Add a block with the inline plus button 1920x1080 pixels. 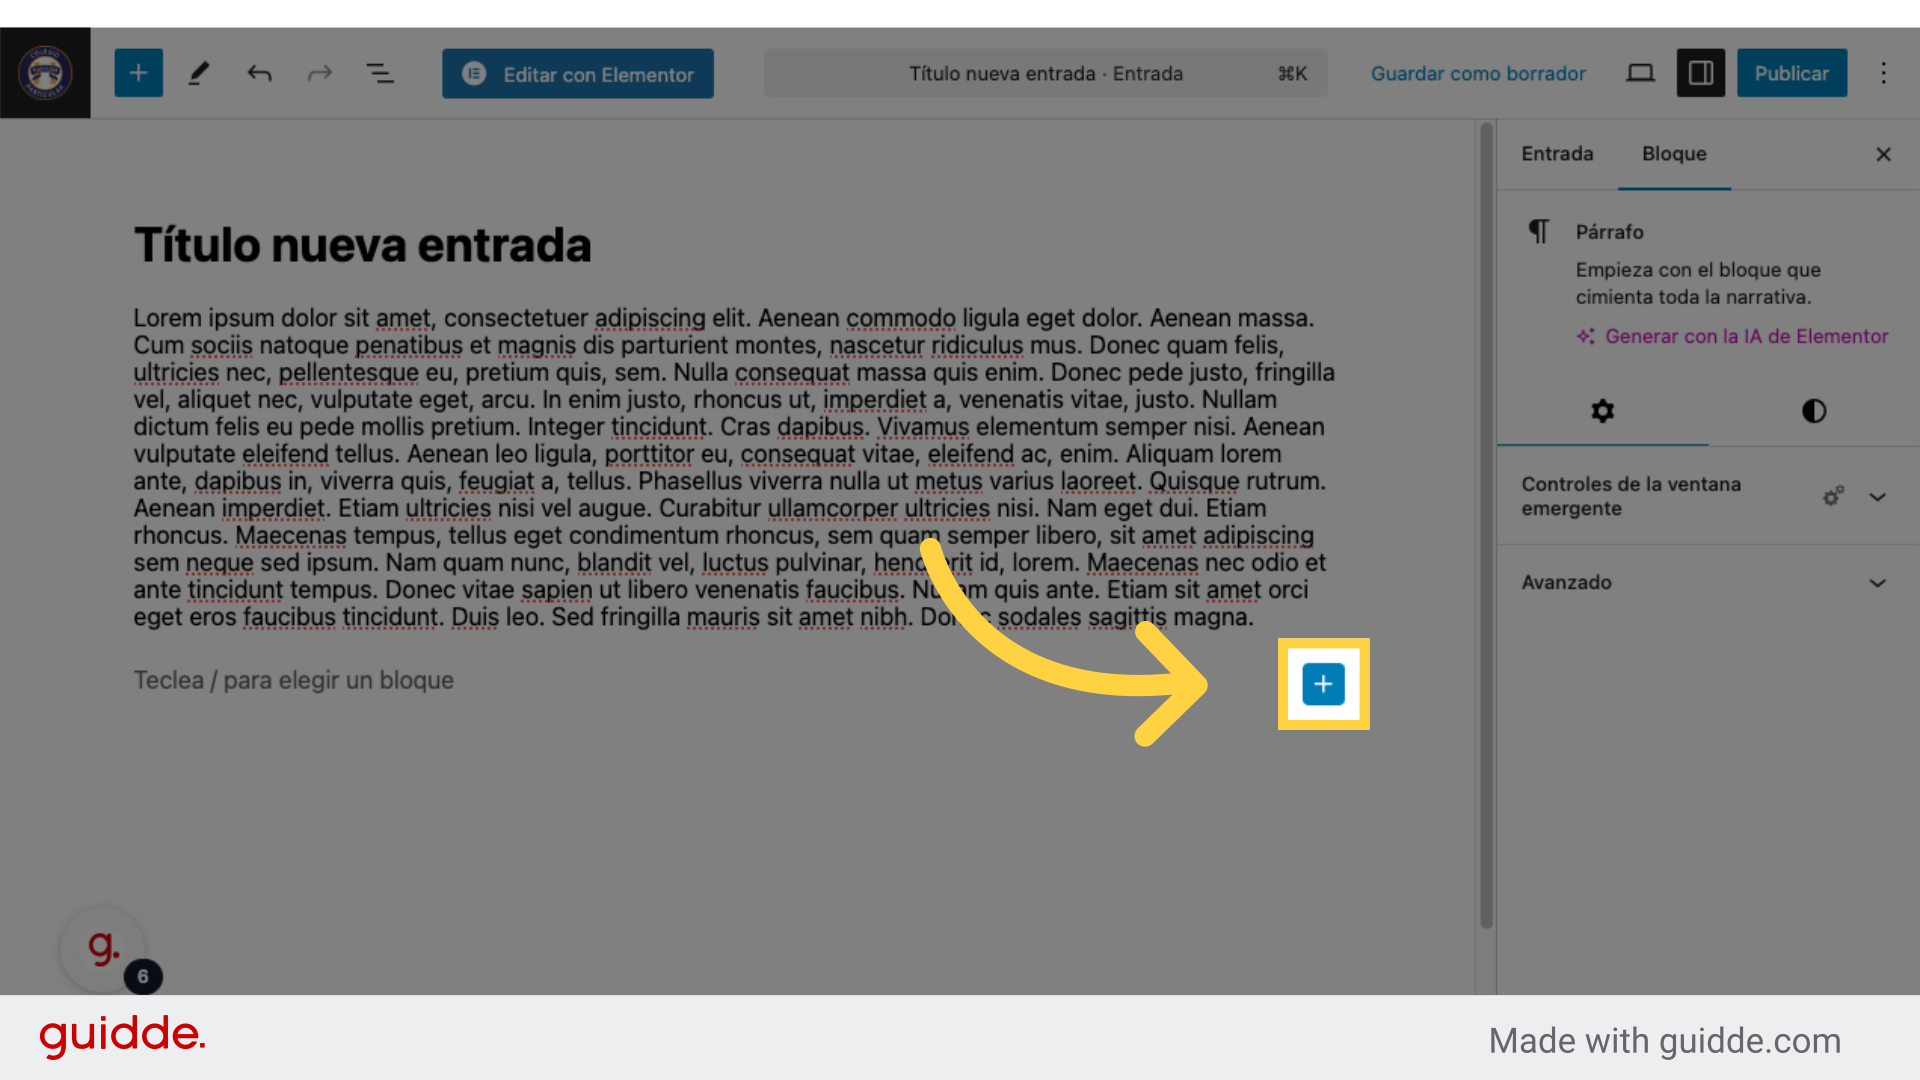(1323, 684)
